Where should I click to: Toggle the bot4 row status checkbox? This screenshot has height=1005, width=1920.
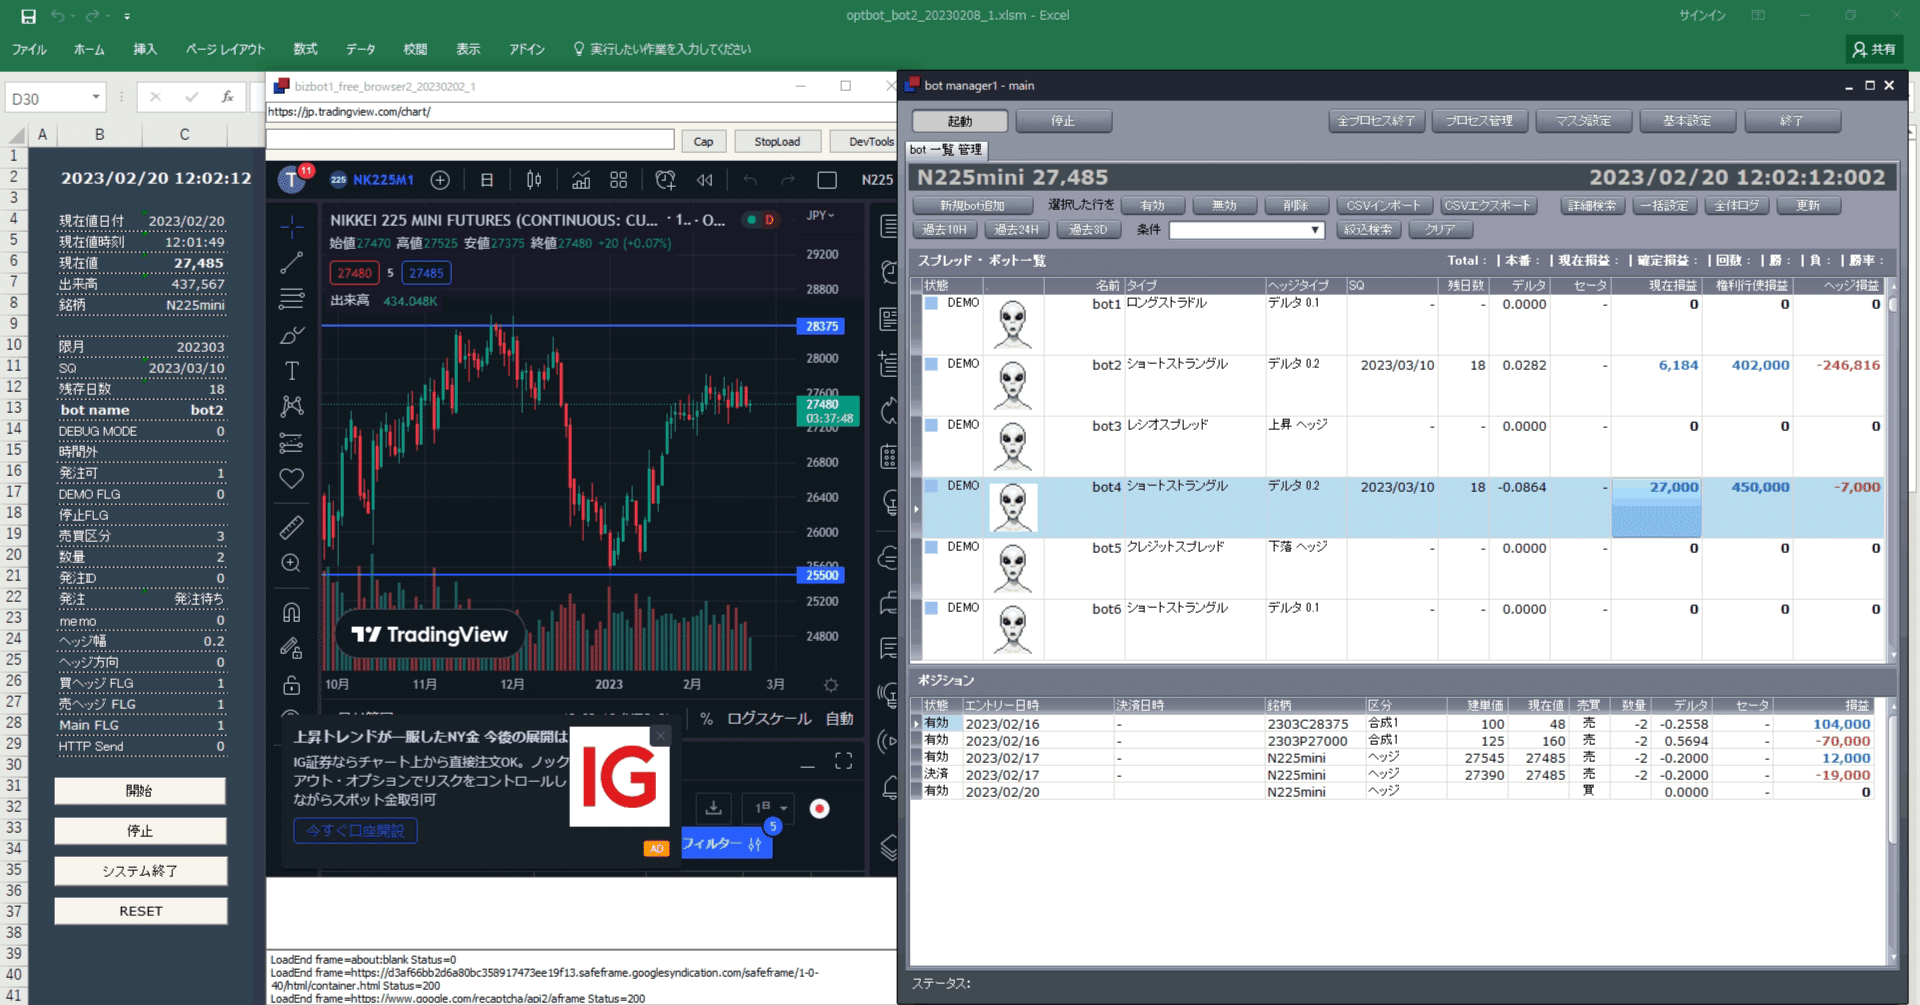(931, 486)
